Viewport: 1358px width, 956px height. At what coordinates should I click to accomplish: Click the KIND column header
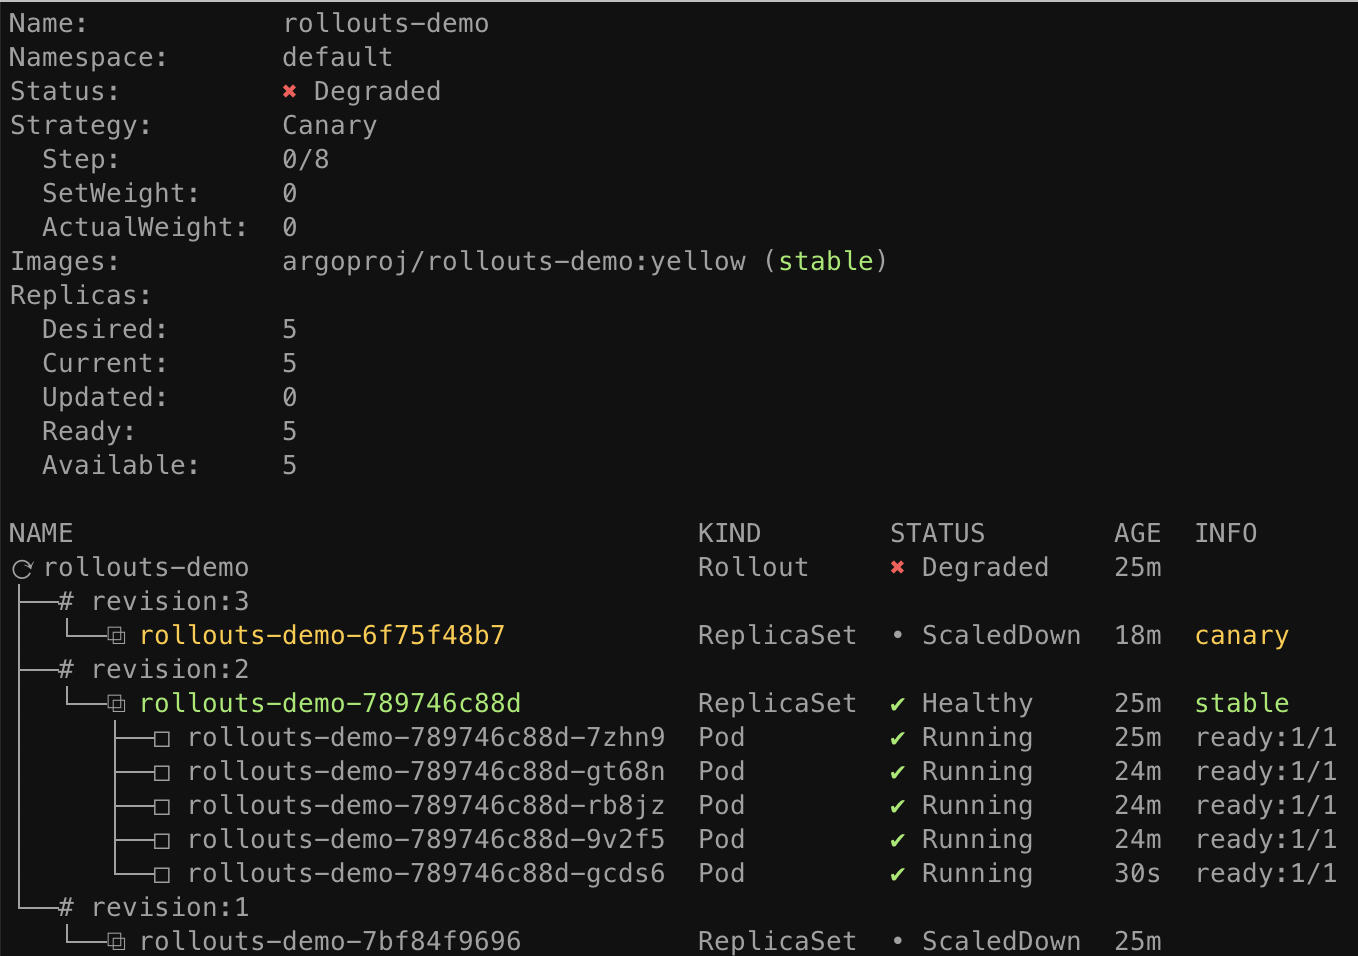[729, 533]
